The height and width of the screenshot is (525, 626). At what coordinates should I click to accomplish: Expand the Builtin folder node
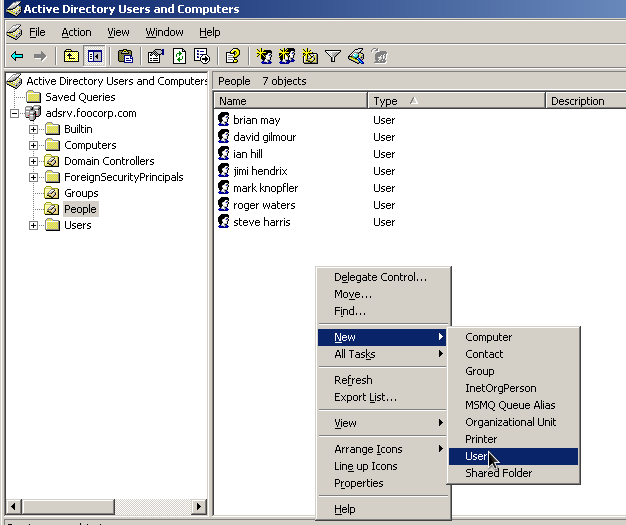tap(34, 129)
